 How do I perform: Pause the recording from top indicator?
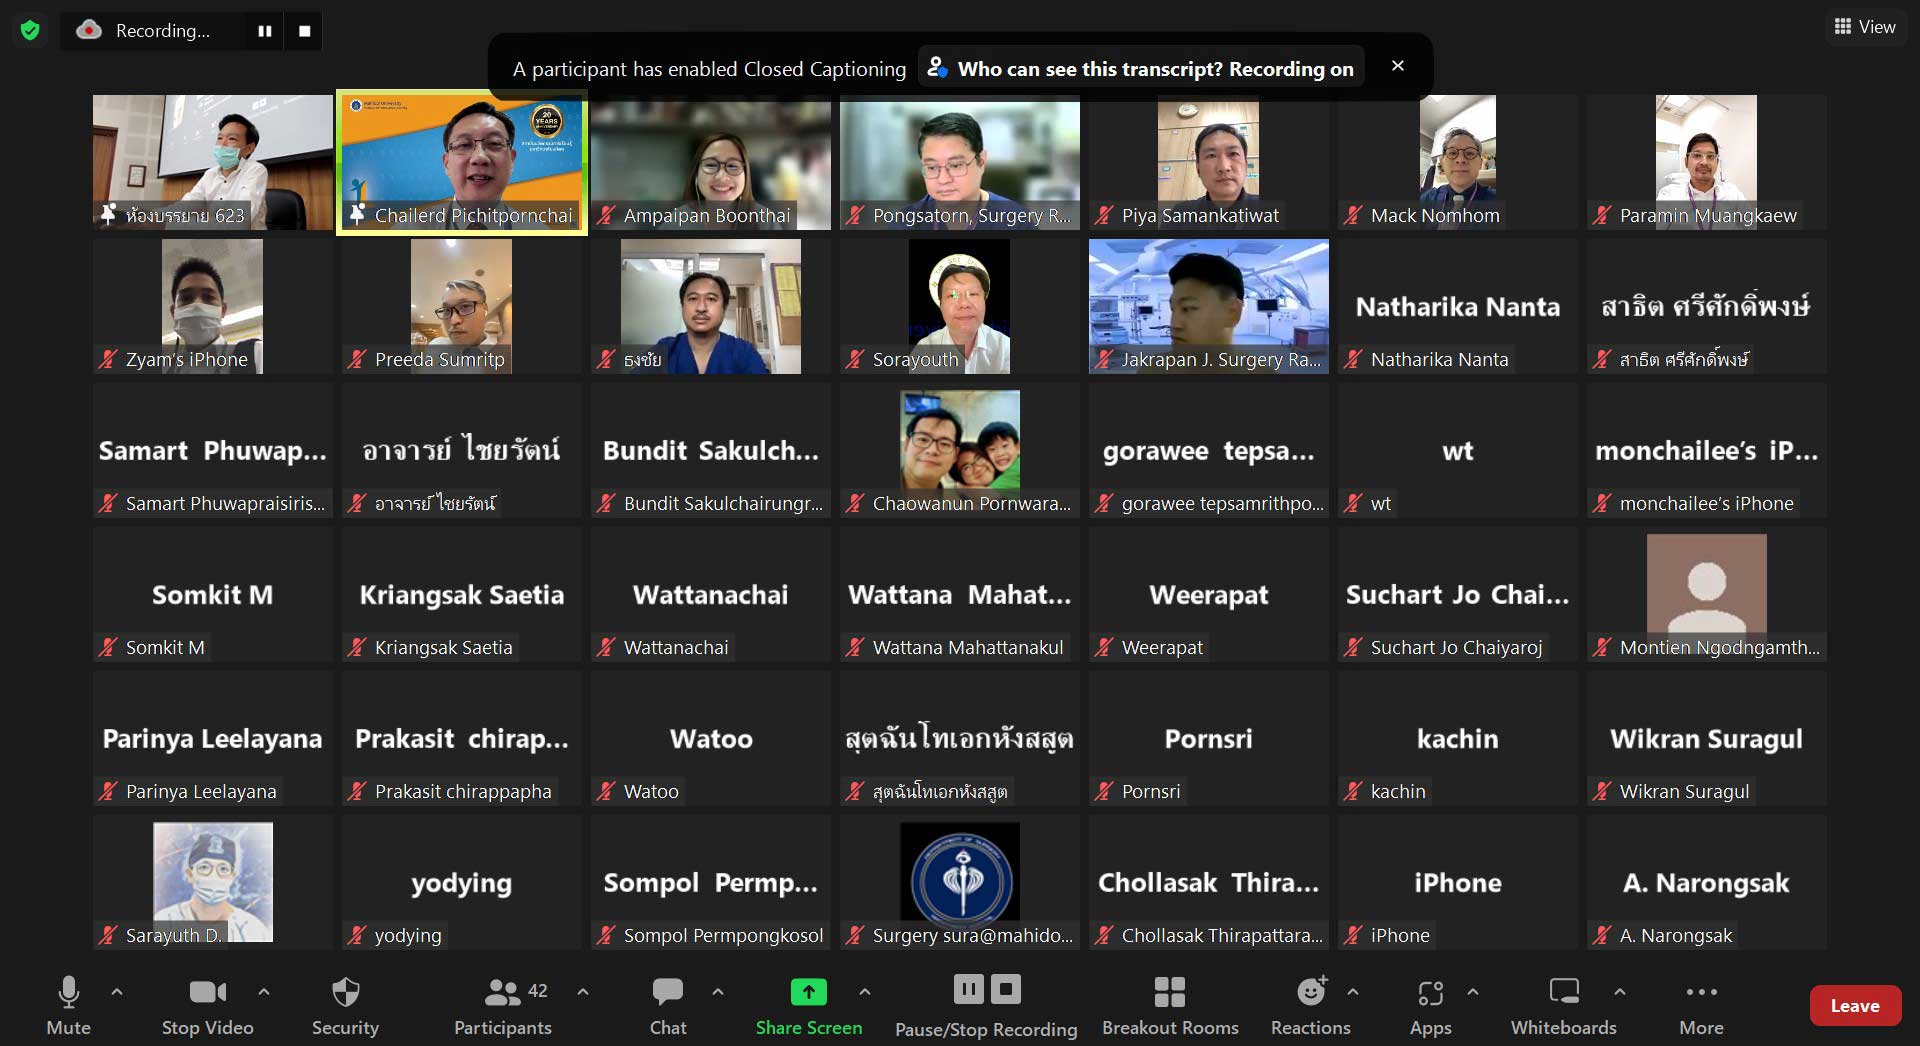point(265,31)
